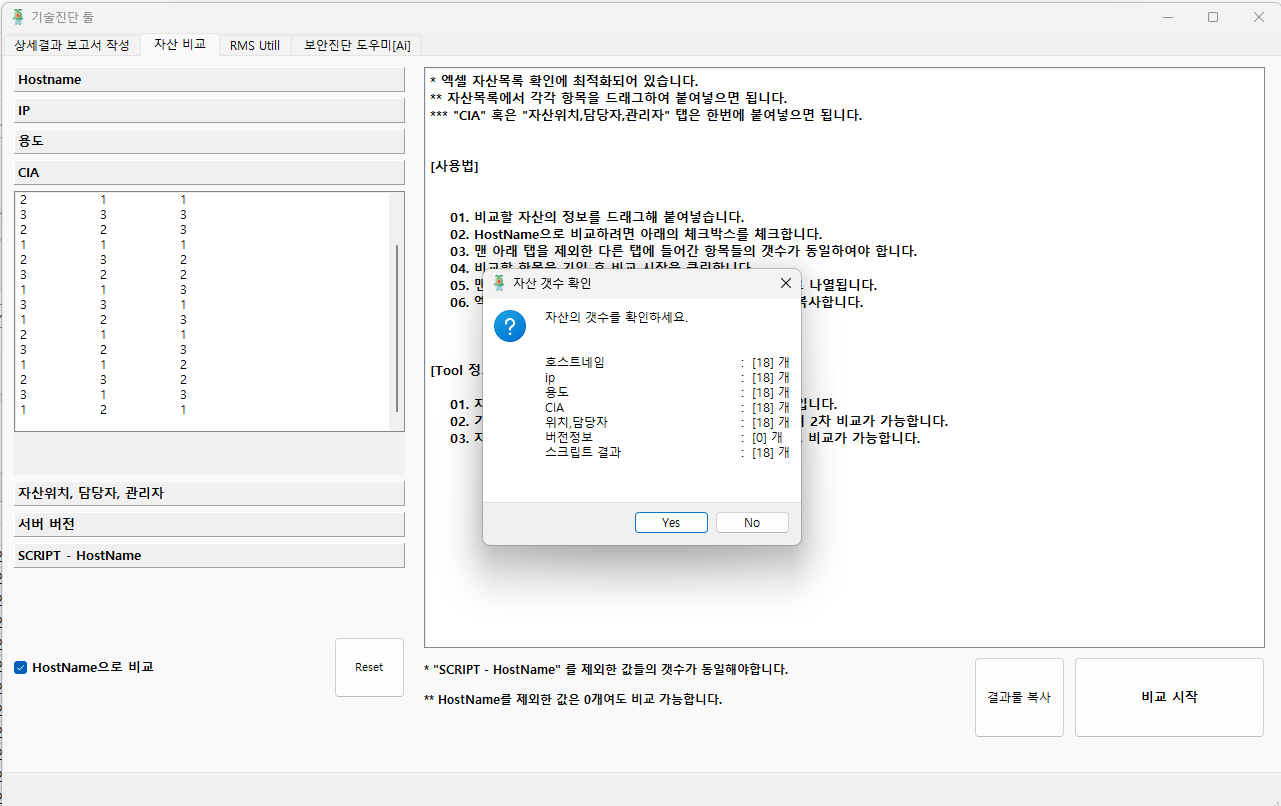Expand the IP section header
The width and height of the screenshot is (1281, 806).
tap(209, 111)
